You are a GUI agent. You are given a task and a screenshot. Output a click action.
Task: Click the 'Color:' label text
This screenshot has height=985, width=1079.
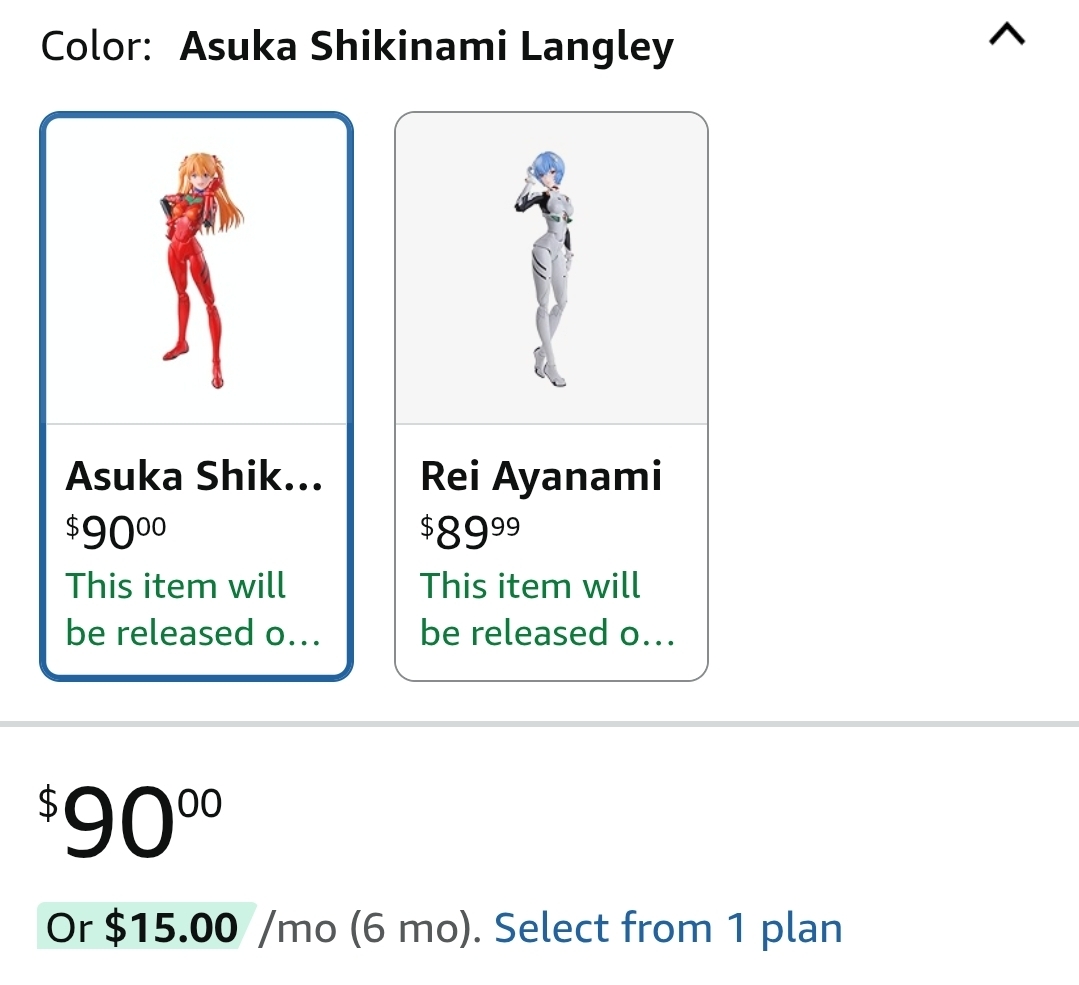tap(96, 46)
